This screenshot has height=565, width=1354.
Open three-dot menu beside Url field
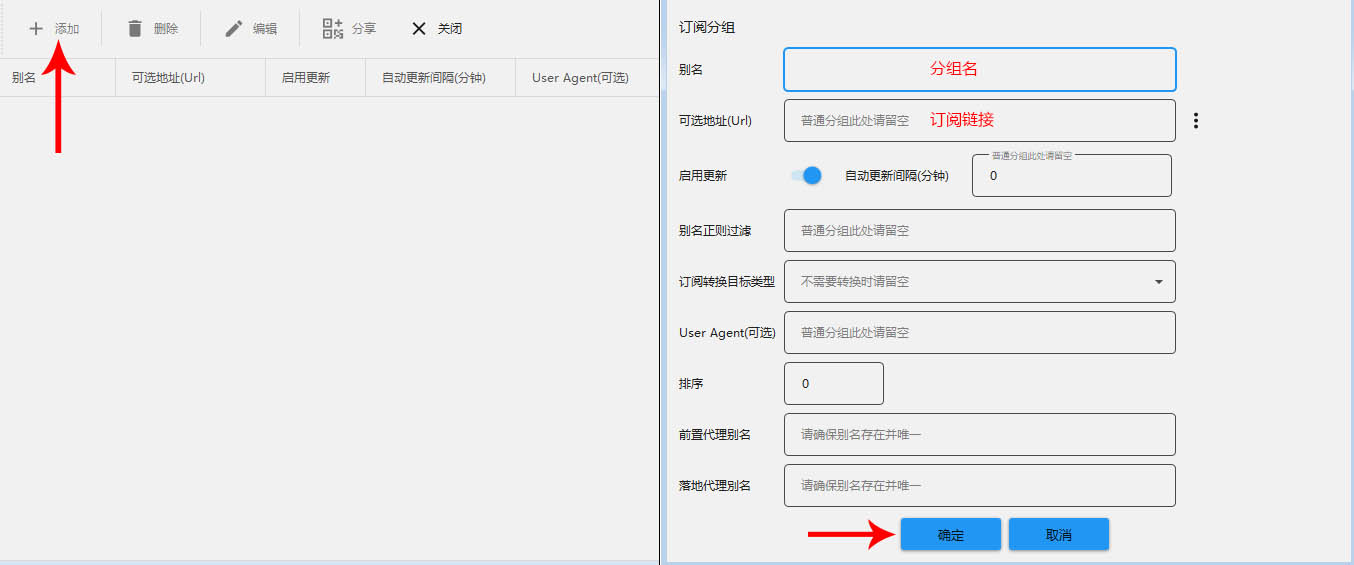click(1195, 121)
